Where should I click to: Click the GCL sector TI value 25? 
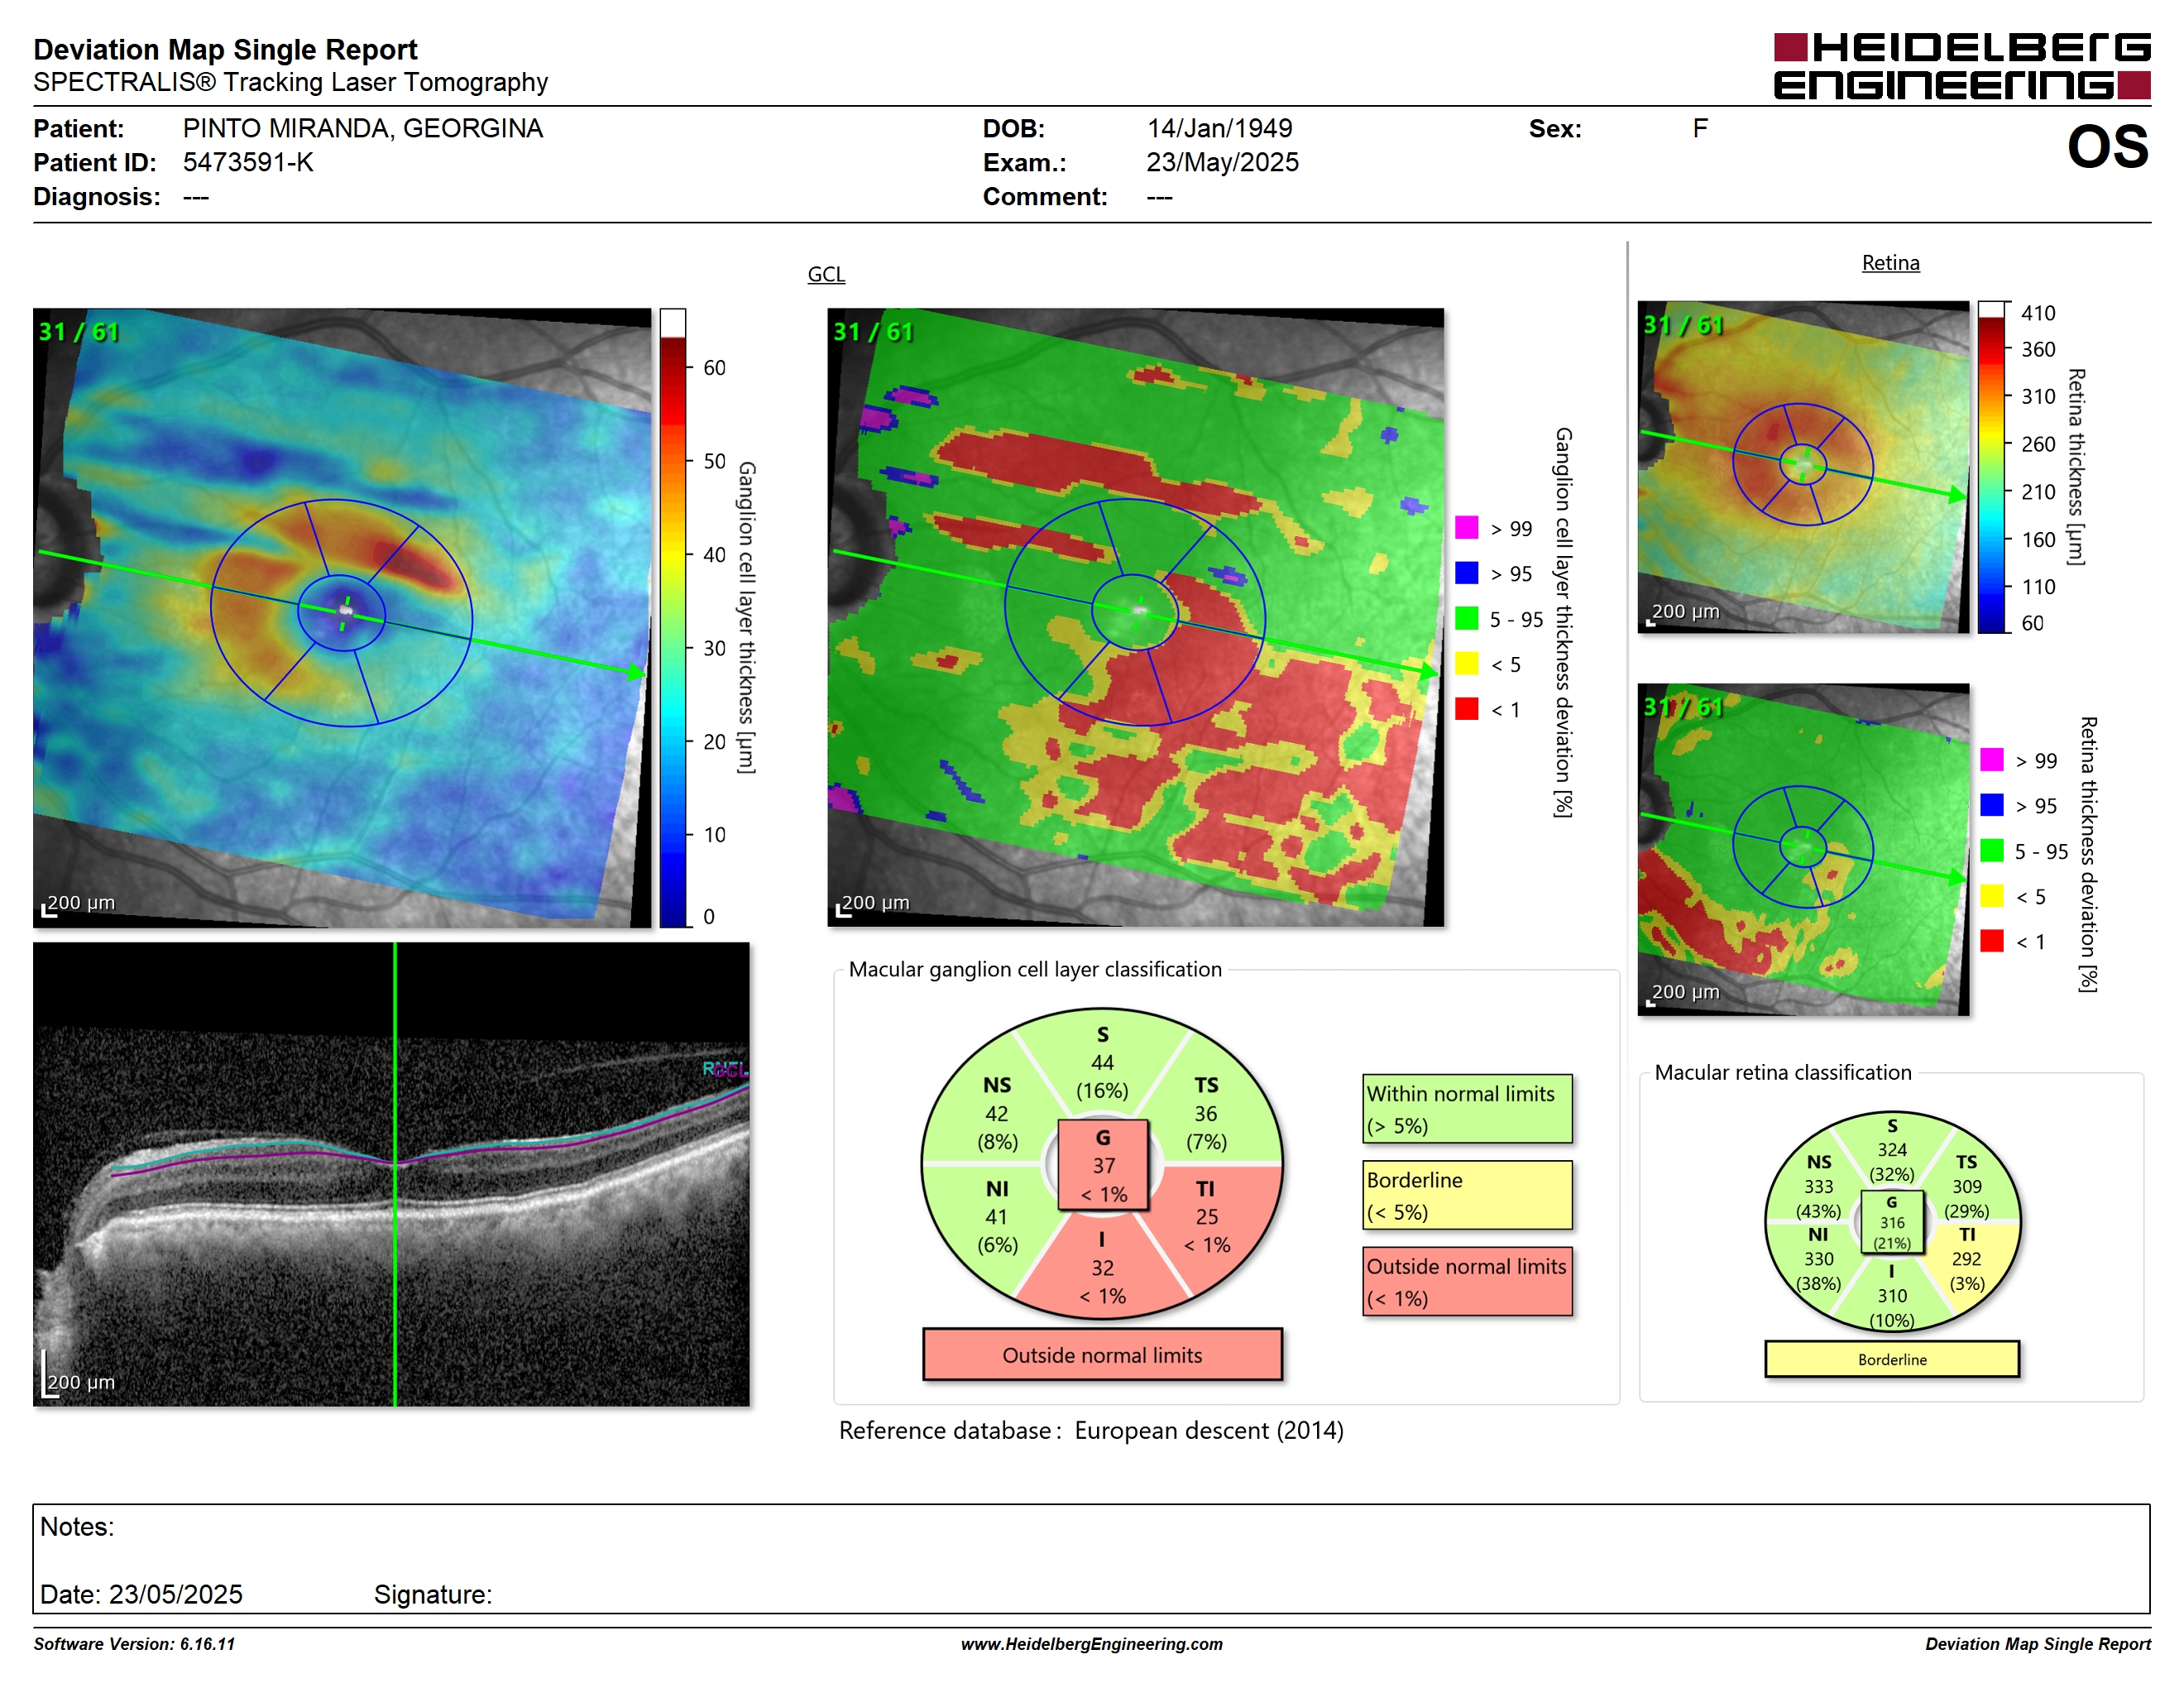coord(1206,1217)
